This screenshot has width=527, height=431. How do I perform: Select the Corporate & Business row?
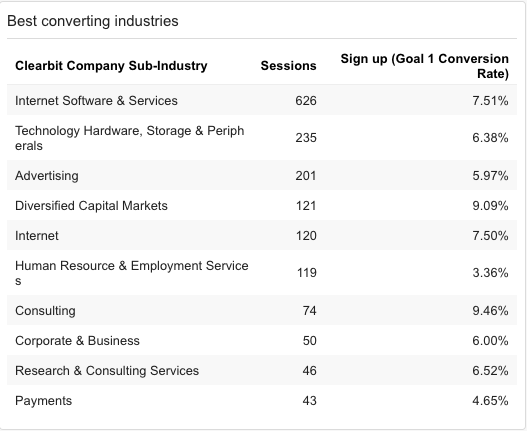point(262,340)
